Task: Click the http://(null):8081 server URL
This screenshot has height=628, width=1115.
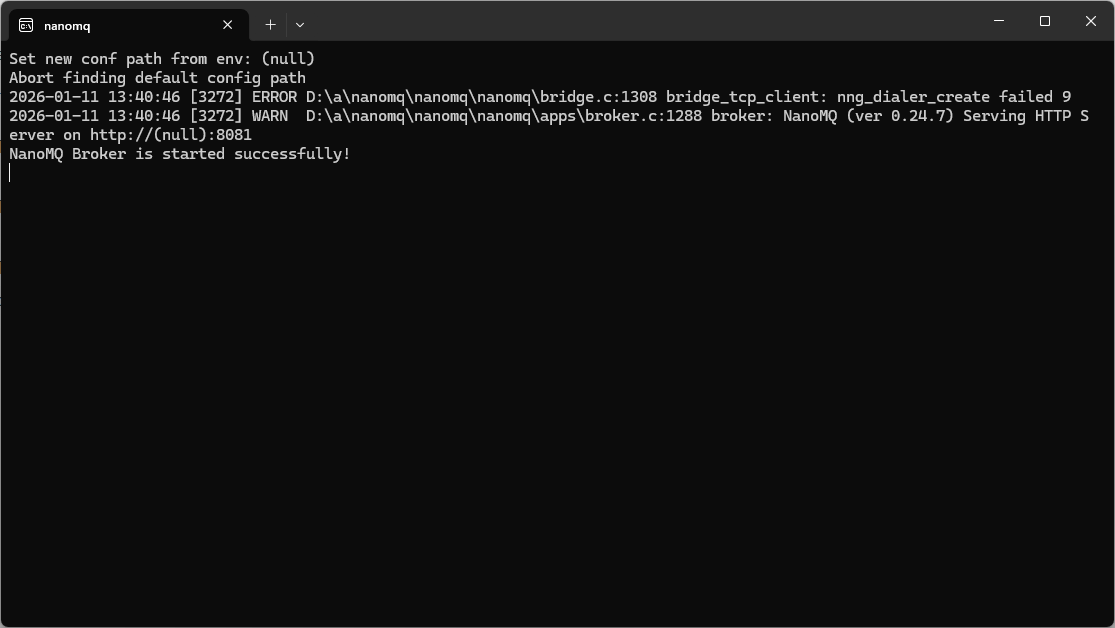Action: click(x=171, y=135)
